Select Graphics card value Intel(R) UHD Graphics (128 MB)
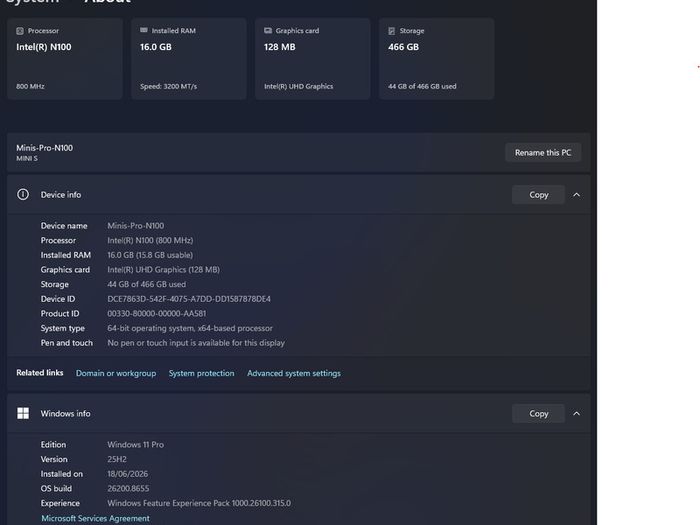 click(x=163, y=270)
